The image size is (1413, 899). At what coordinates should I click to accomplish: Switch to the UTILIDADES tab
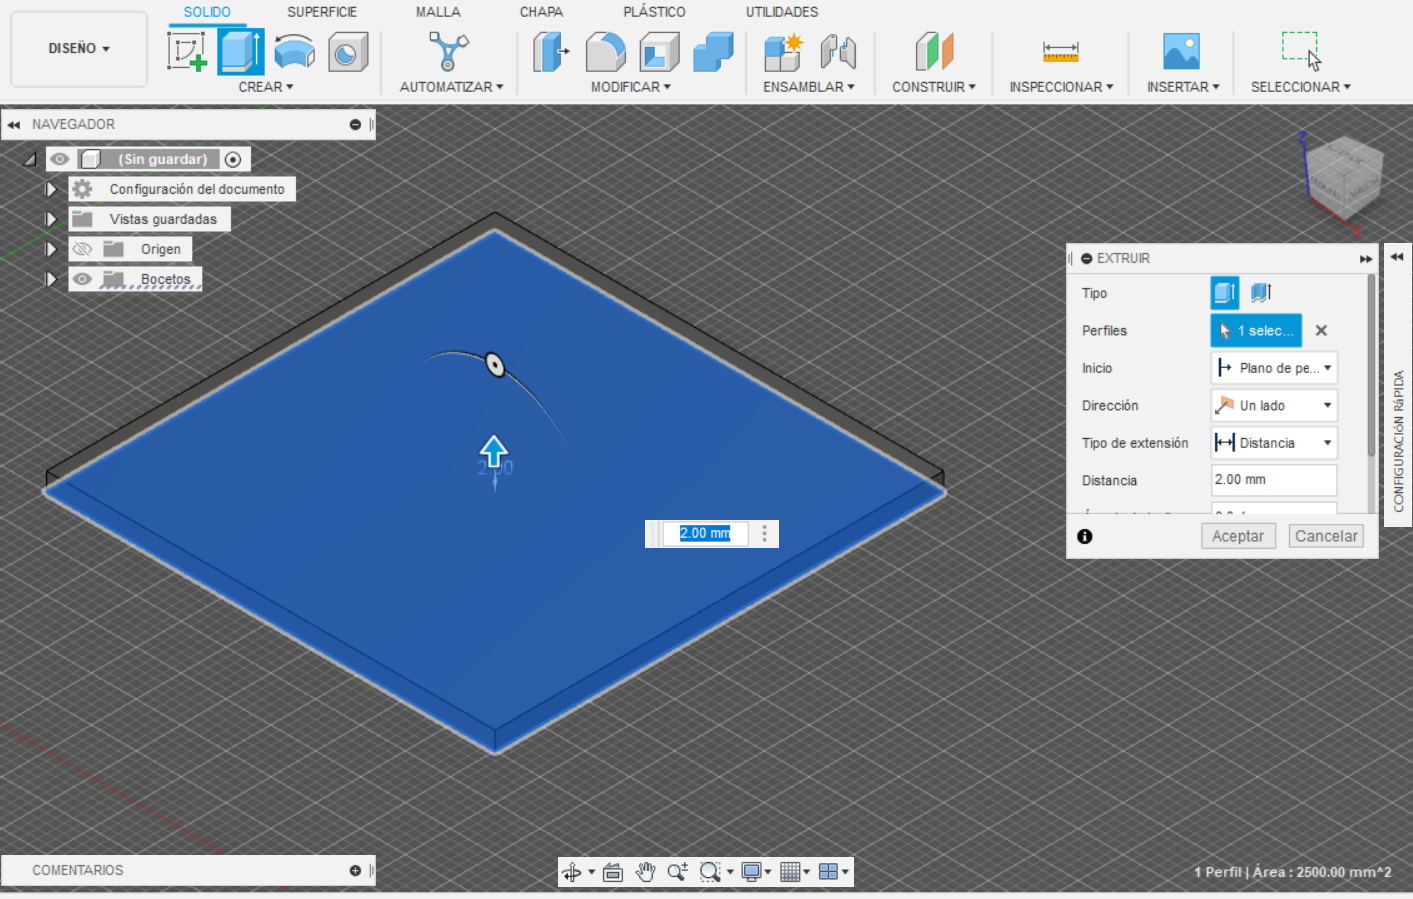click(x=782, y=12)
